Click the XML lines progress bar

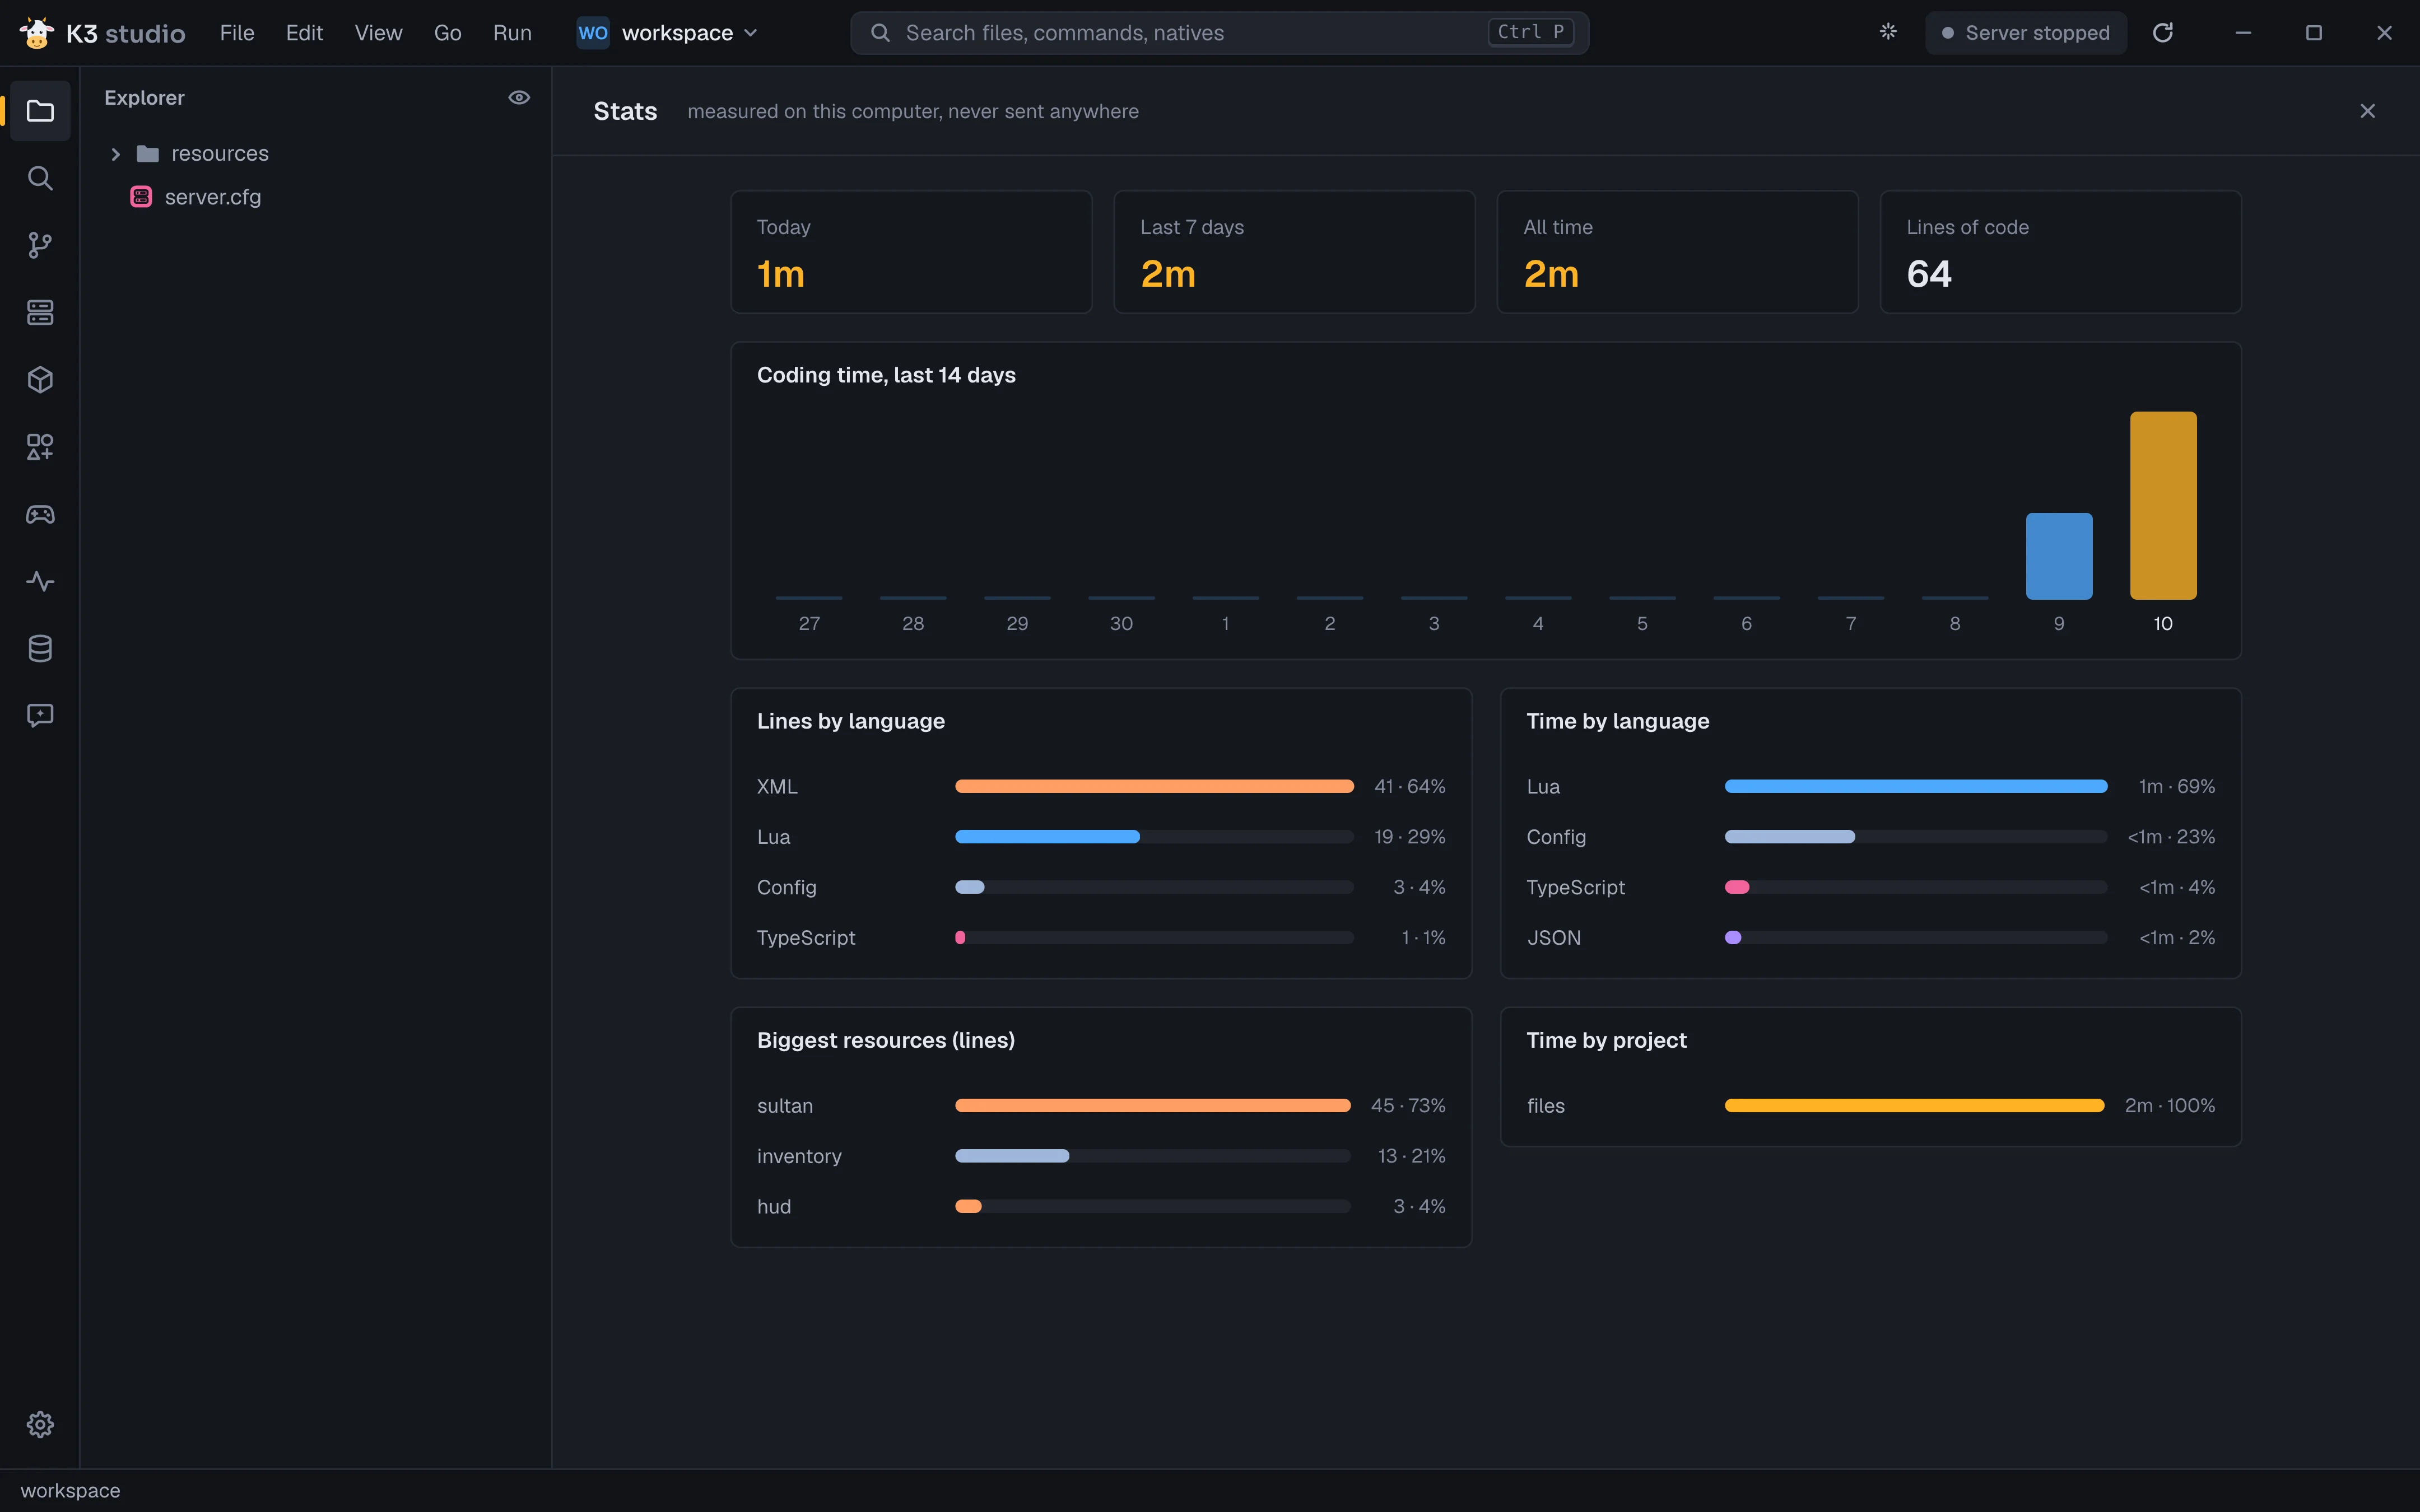(x=1154, y=787)
